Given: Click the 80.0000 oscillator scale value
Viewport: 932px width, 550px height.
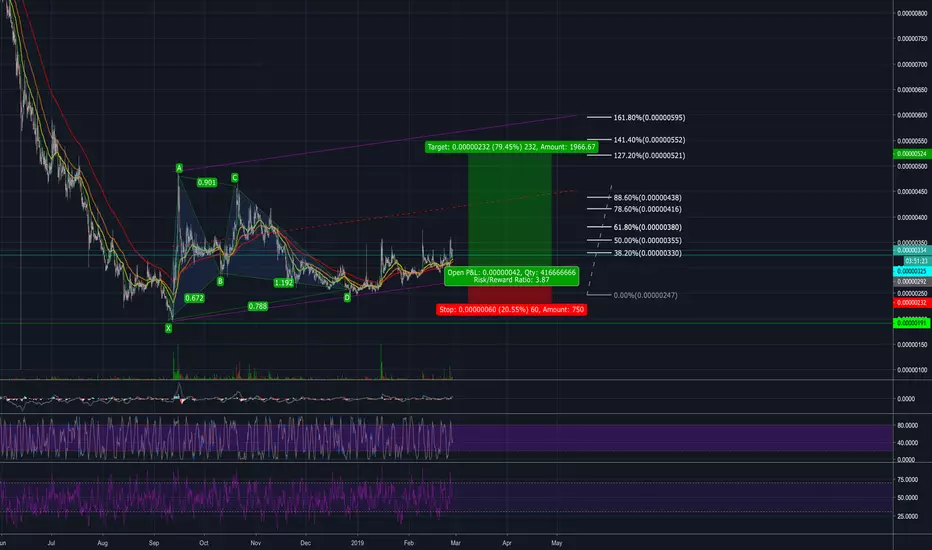Looking at the screenshot, I should pyautogui.click(x=907, y=426).
